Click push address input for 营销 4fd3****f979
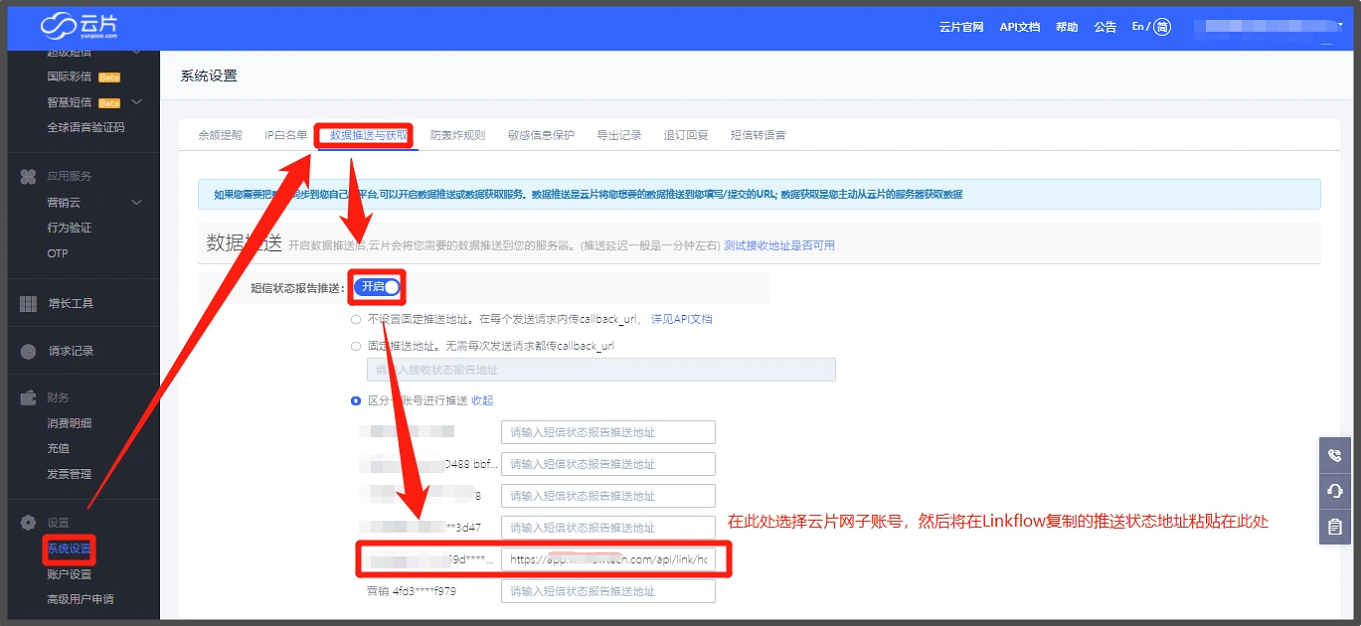 click(x=608, y=591)
